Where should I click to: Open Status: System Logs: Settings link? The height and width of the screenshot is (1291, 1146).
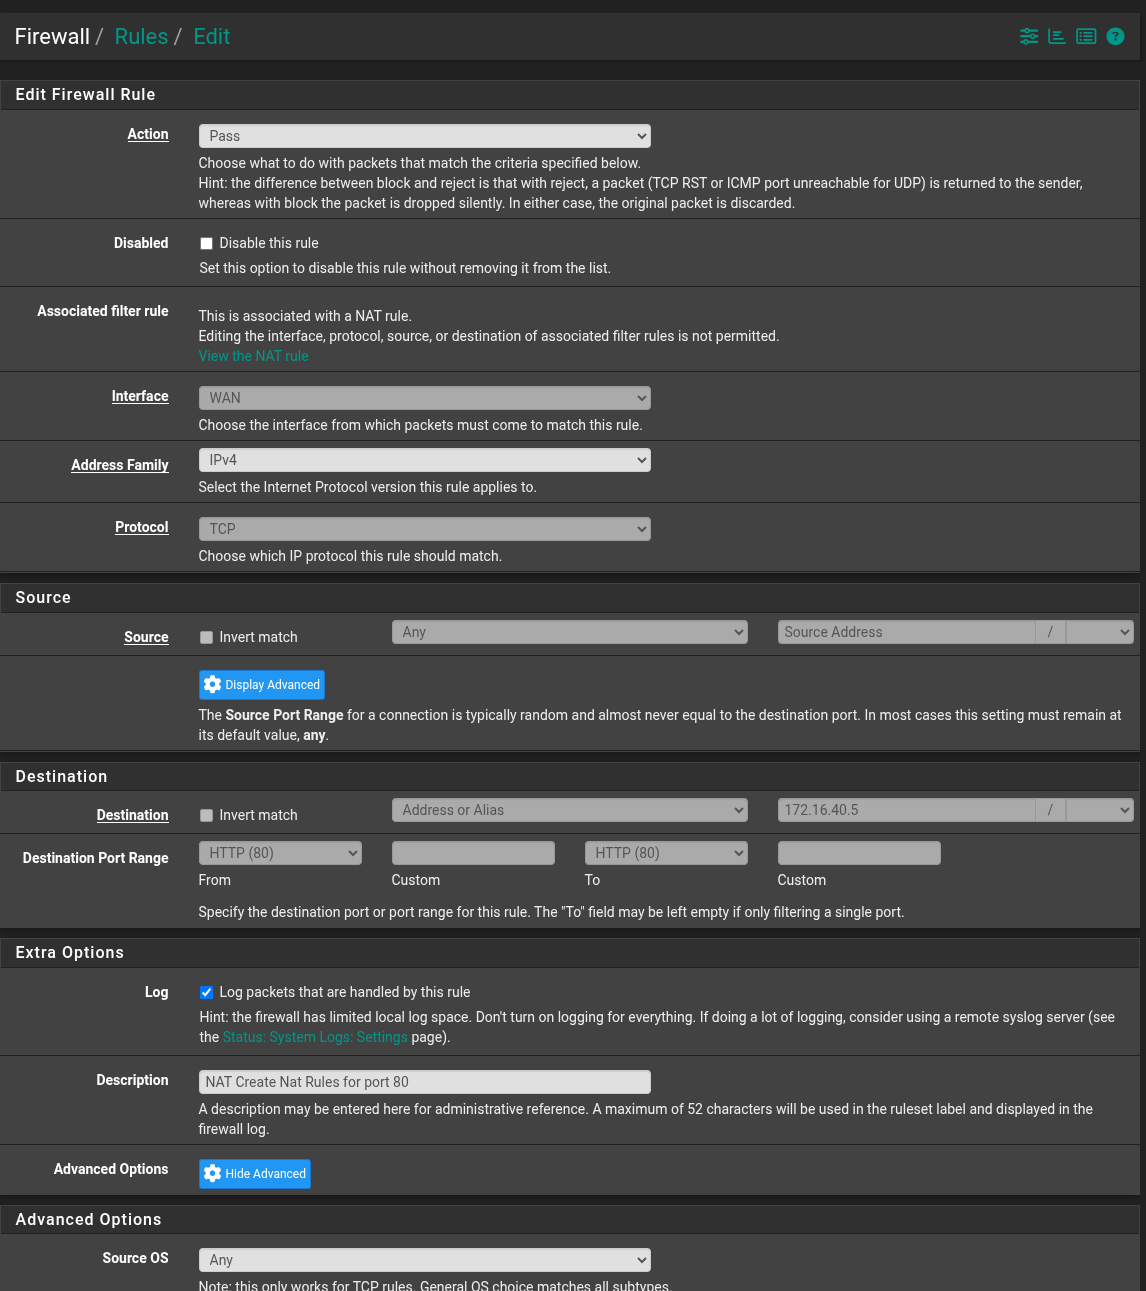point(315,1037)
